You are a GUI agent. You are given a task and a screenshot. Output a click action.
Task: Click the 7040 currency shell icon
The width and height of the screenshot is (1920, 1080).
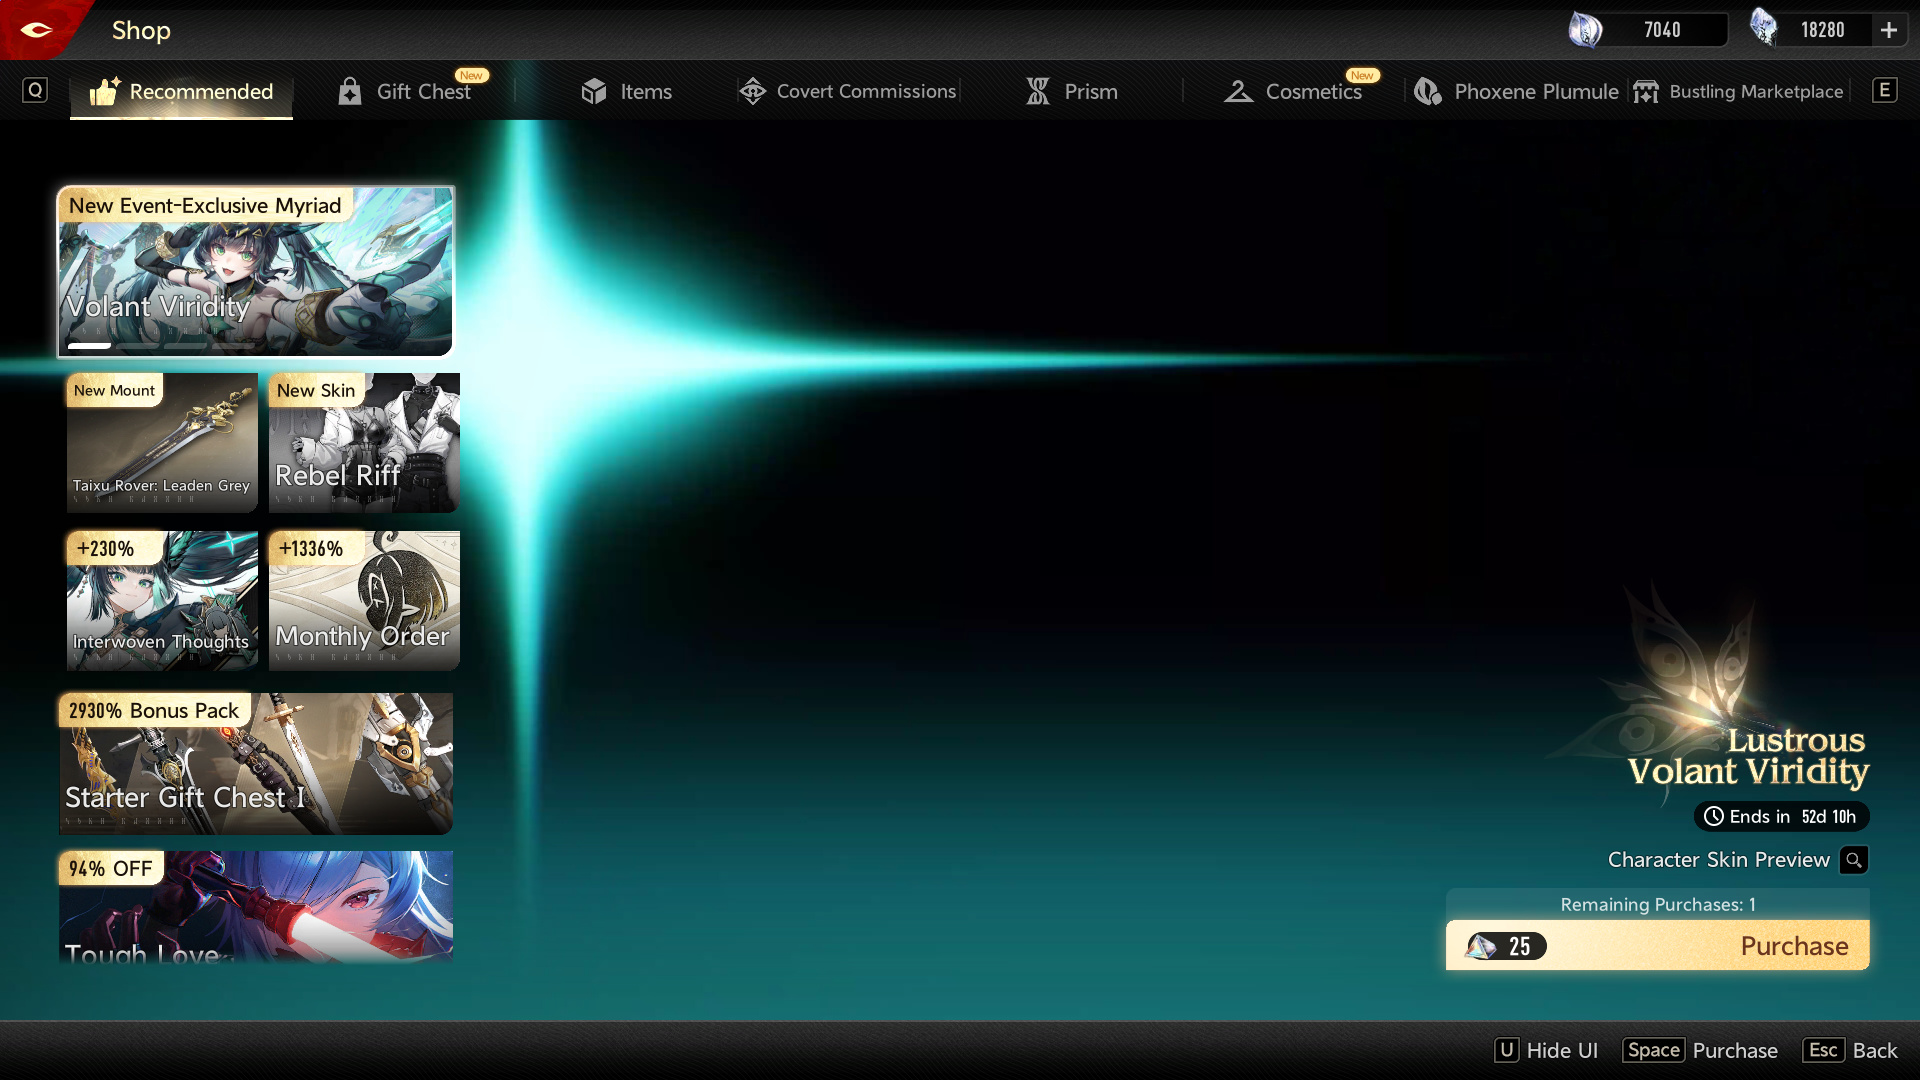coord(1585,30)
